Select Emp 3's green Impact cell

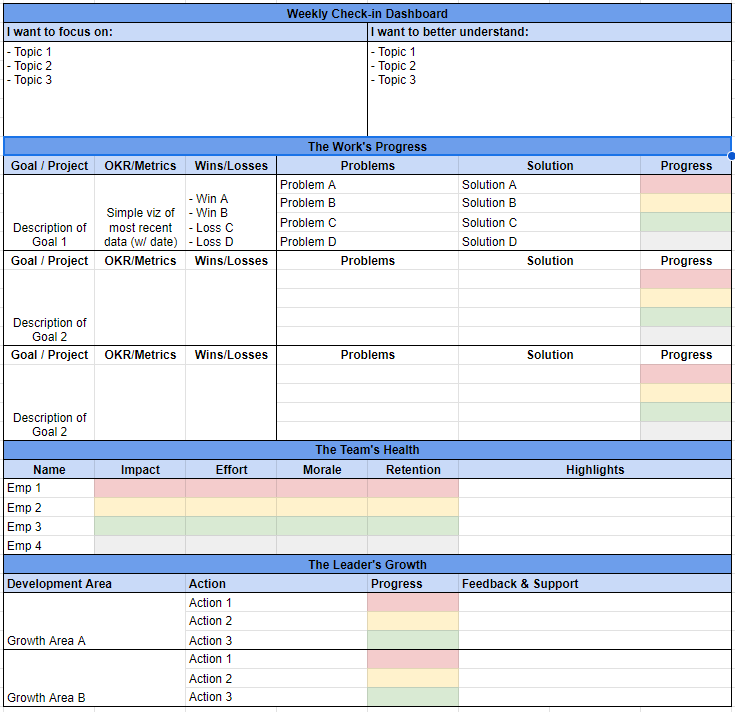click(140, 526)
